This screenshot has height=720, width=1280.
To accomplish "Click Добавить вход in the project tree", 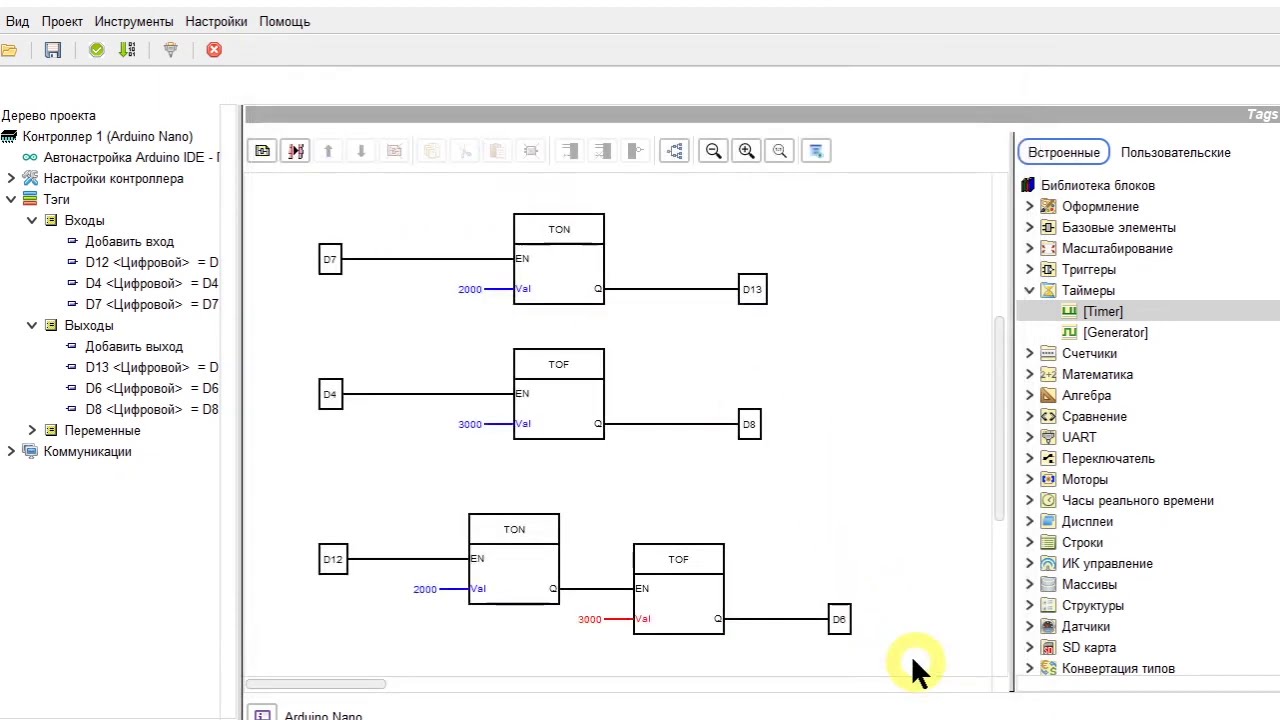I will pyautogui.click(x=129, y=241).
